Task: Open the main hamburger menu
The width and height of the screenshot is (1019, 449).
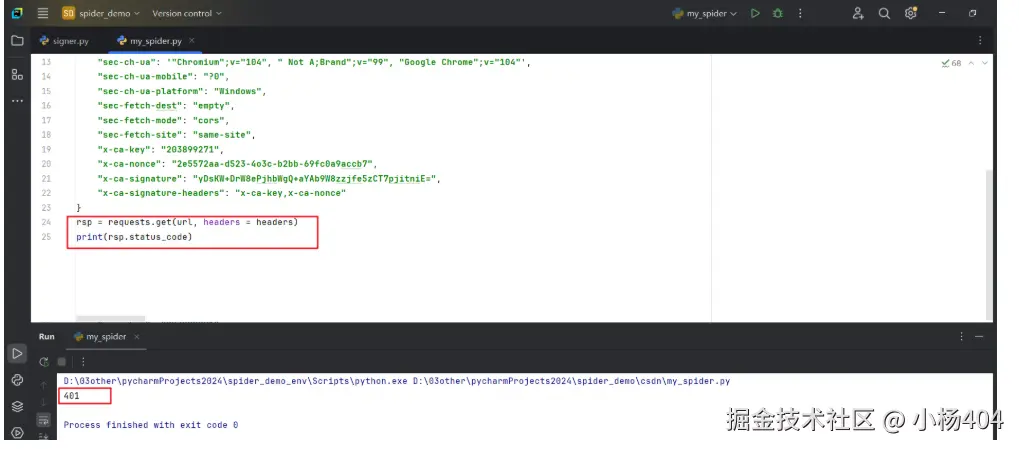Action: click(x=43, y=13)
